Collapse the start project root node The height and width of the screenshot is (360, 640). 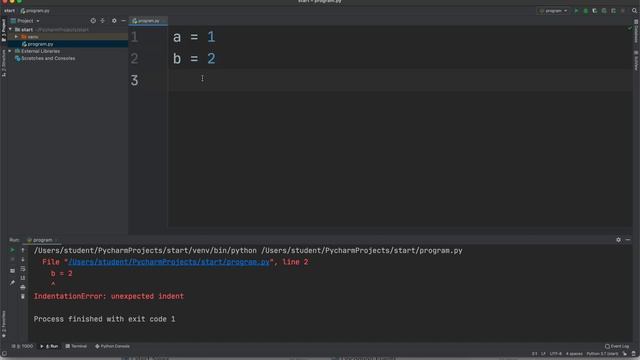coord(10,29)
